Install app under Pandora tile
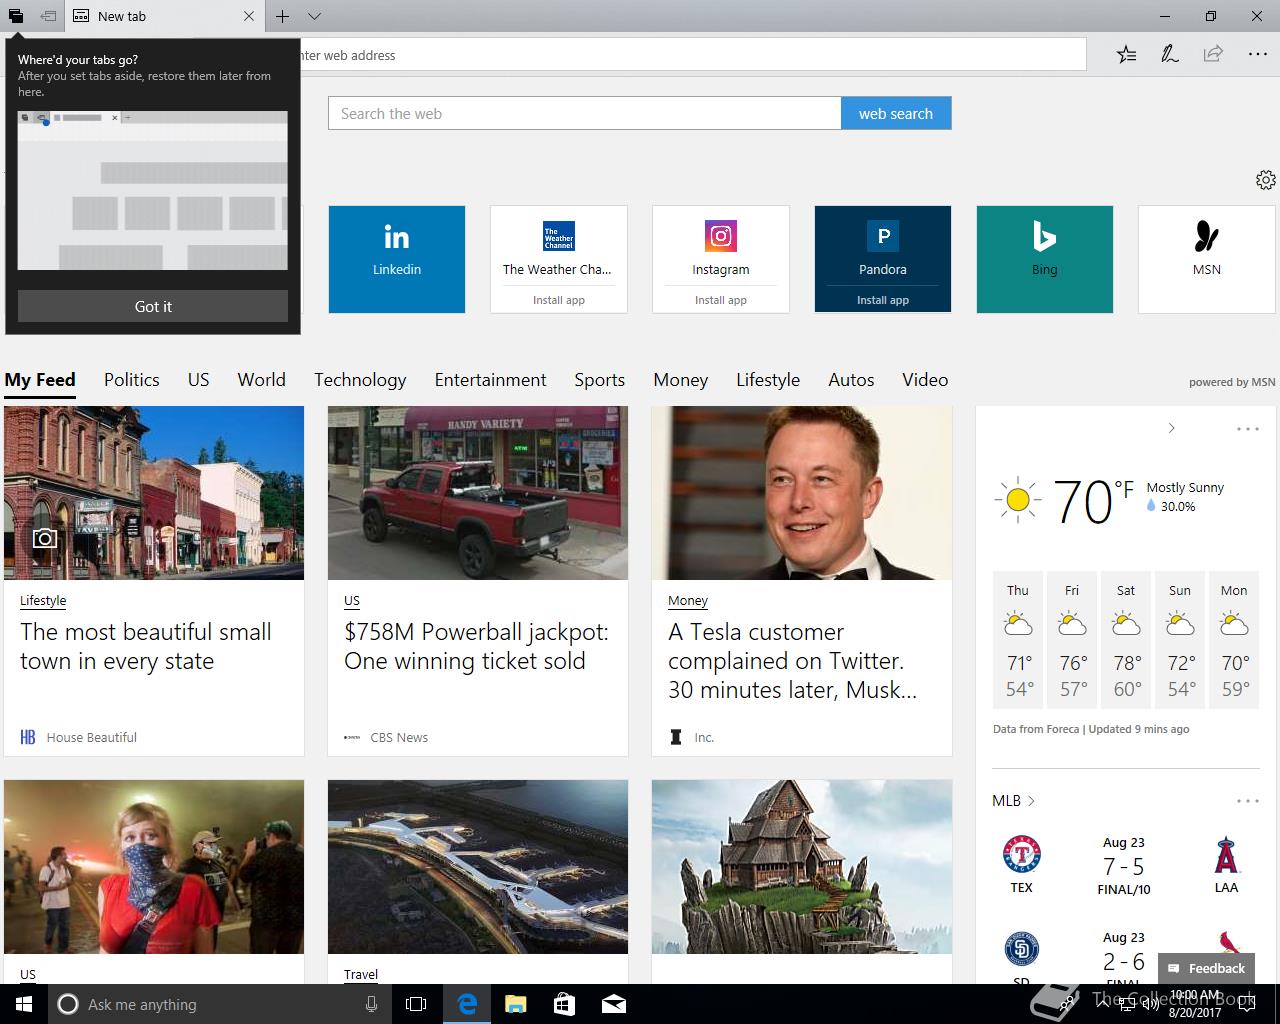 click(883, 300)
